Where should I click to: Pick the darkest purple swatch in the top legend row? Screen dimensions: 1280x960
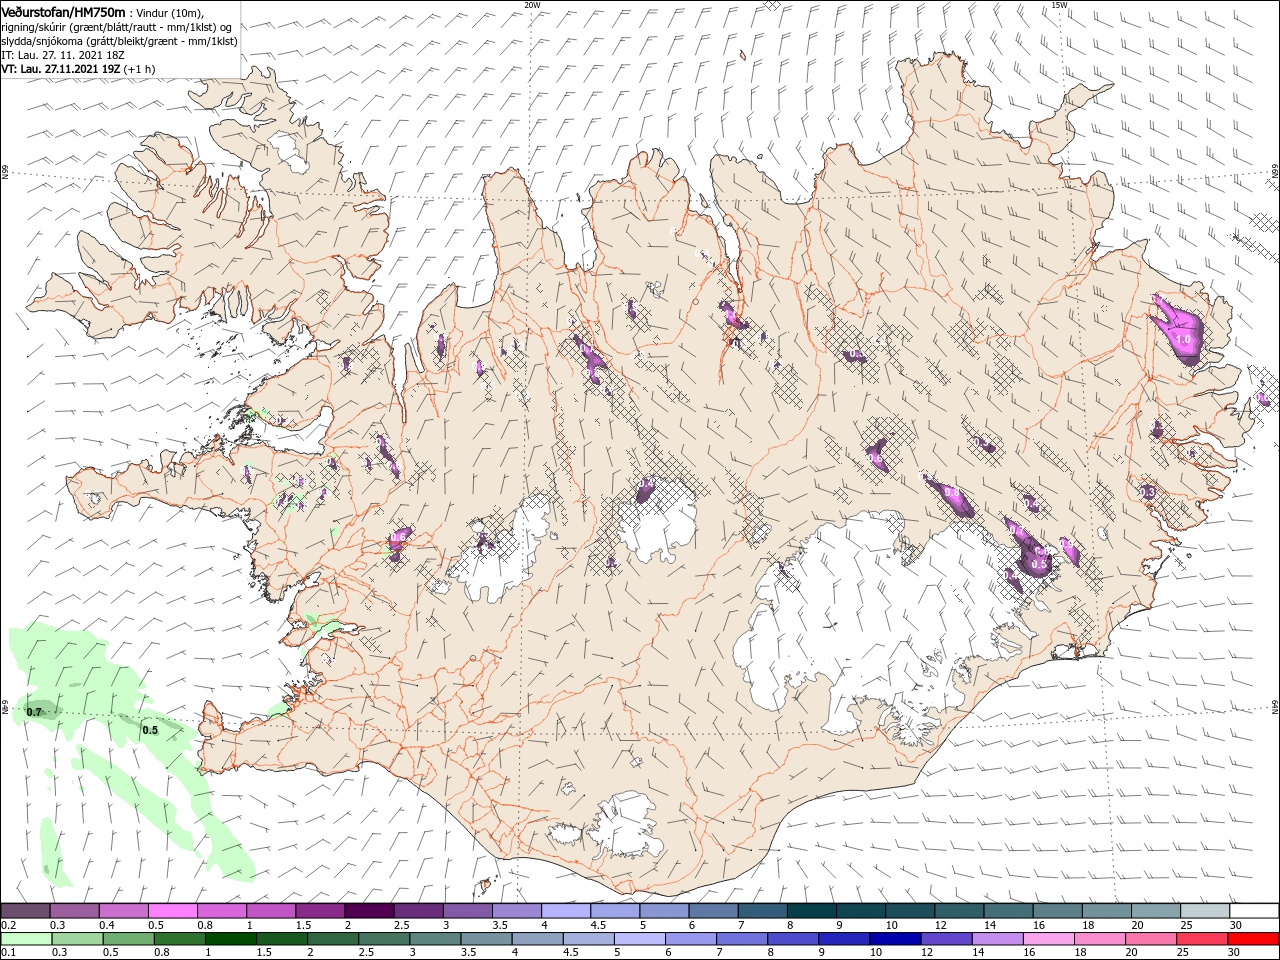point(369,911)
